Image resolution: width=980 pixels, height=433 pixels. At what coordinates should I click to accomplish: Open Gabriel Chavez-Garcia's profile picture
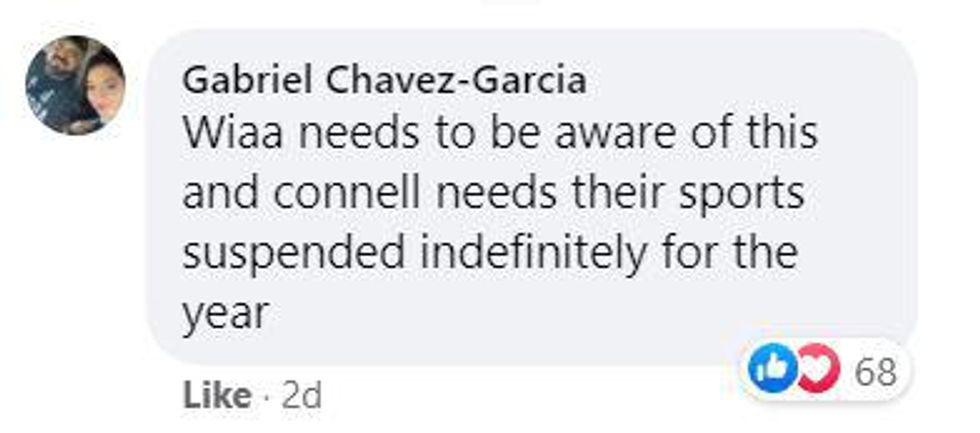tap(75, 85)
